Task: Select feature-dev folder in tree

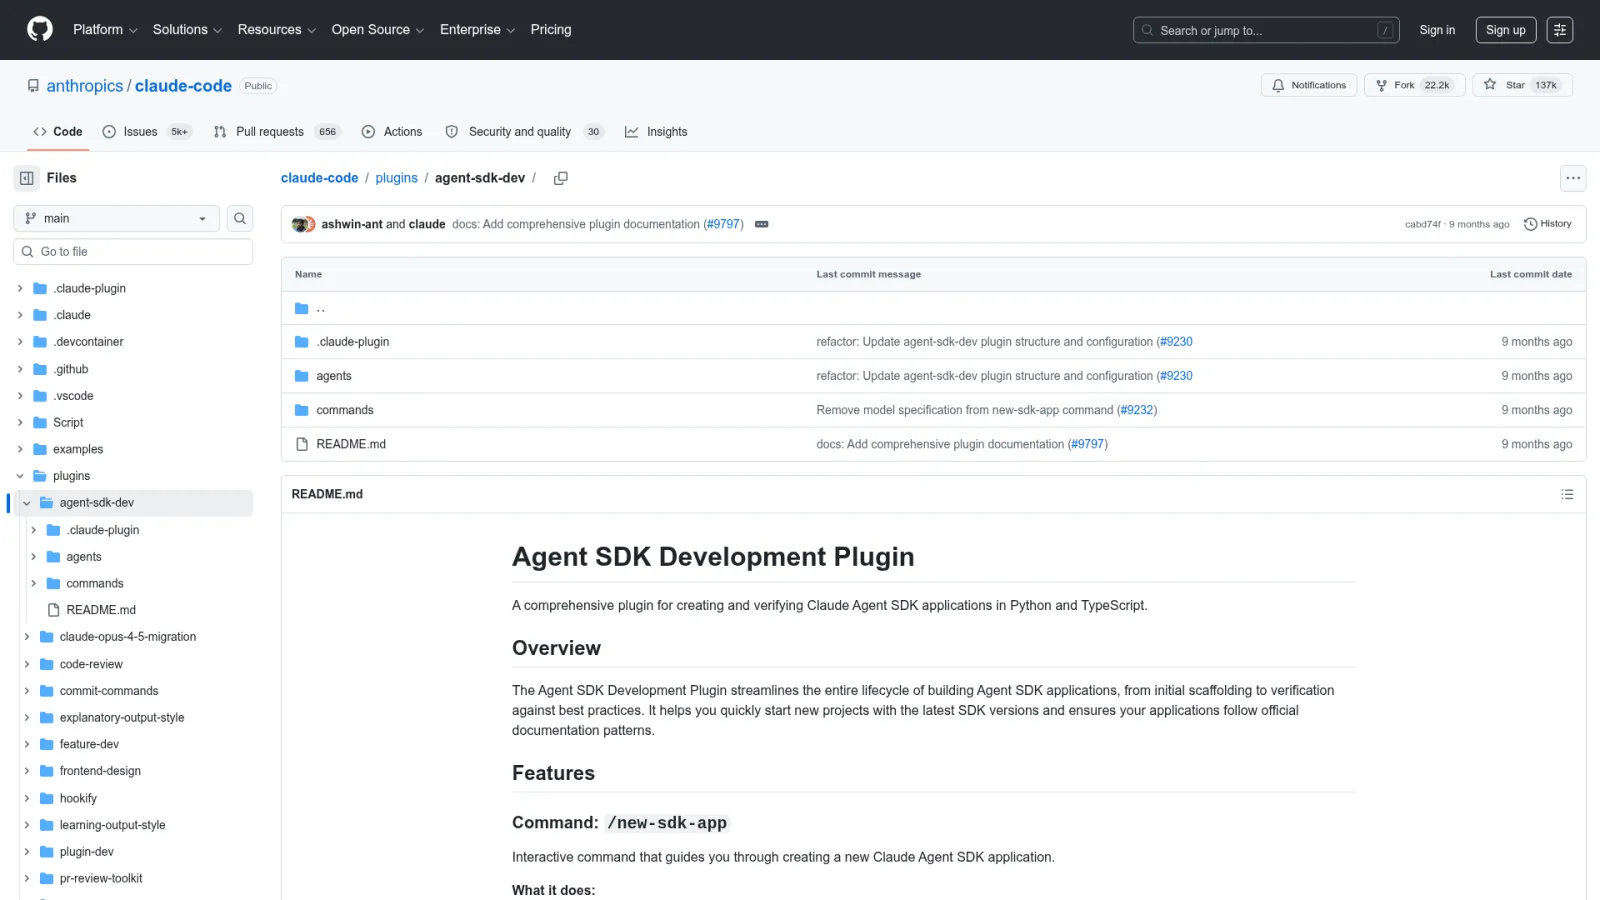Action: pos(89,744)
